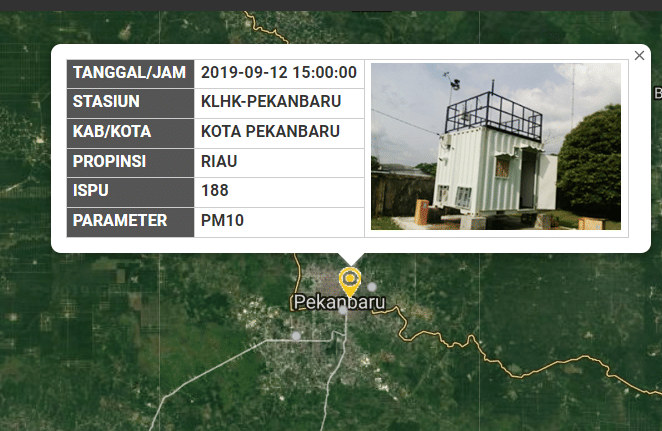
Task: Click the gray marker southwest of Pekanbaru
Action: 296,336
